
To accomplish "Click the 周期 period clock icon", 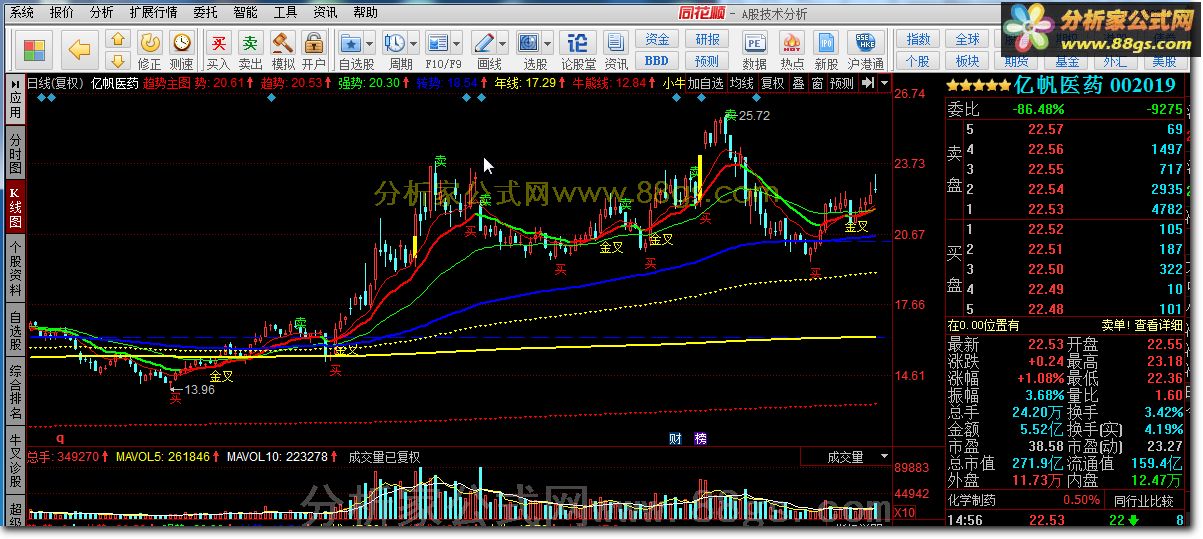I will 395,44.
